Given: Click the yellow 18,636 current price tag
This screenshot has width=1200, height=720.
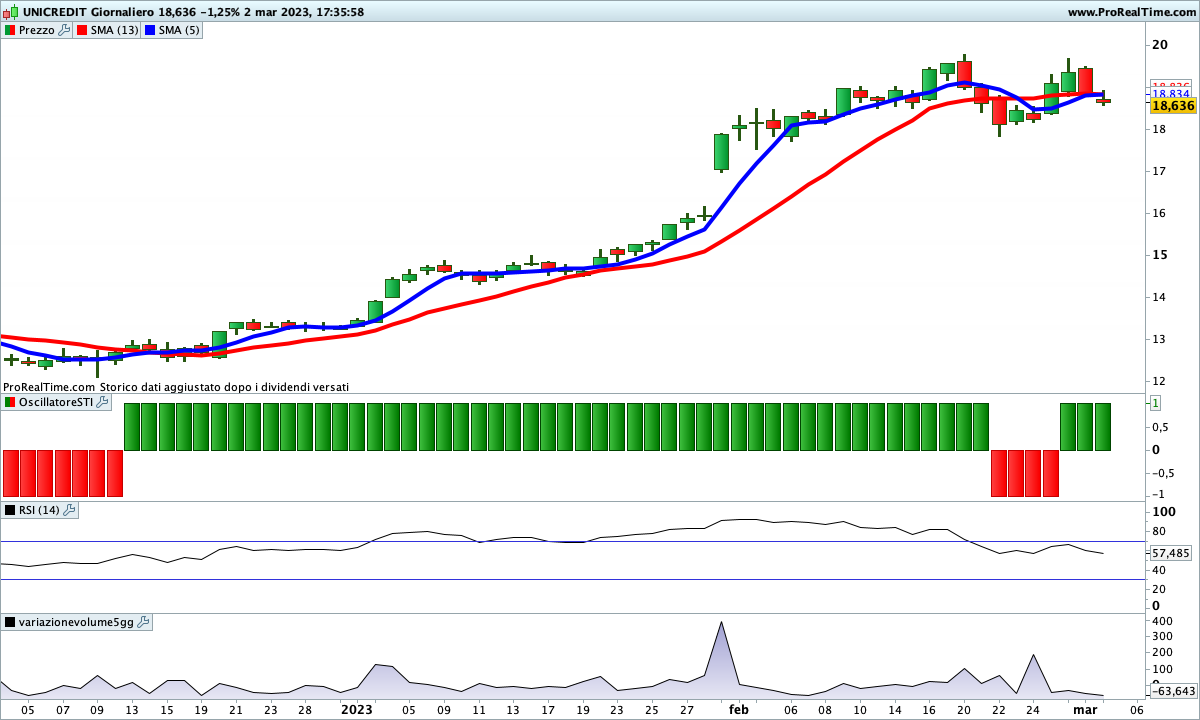Looking at the screenshot, I should [1171, 105].
